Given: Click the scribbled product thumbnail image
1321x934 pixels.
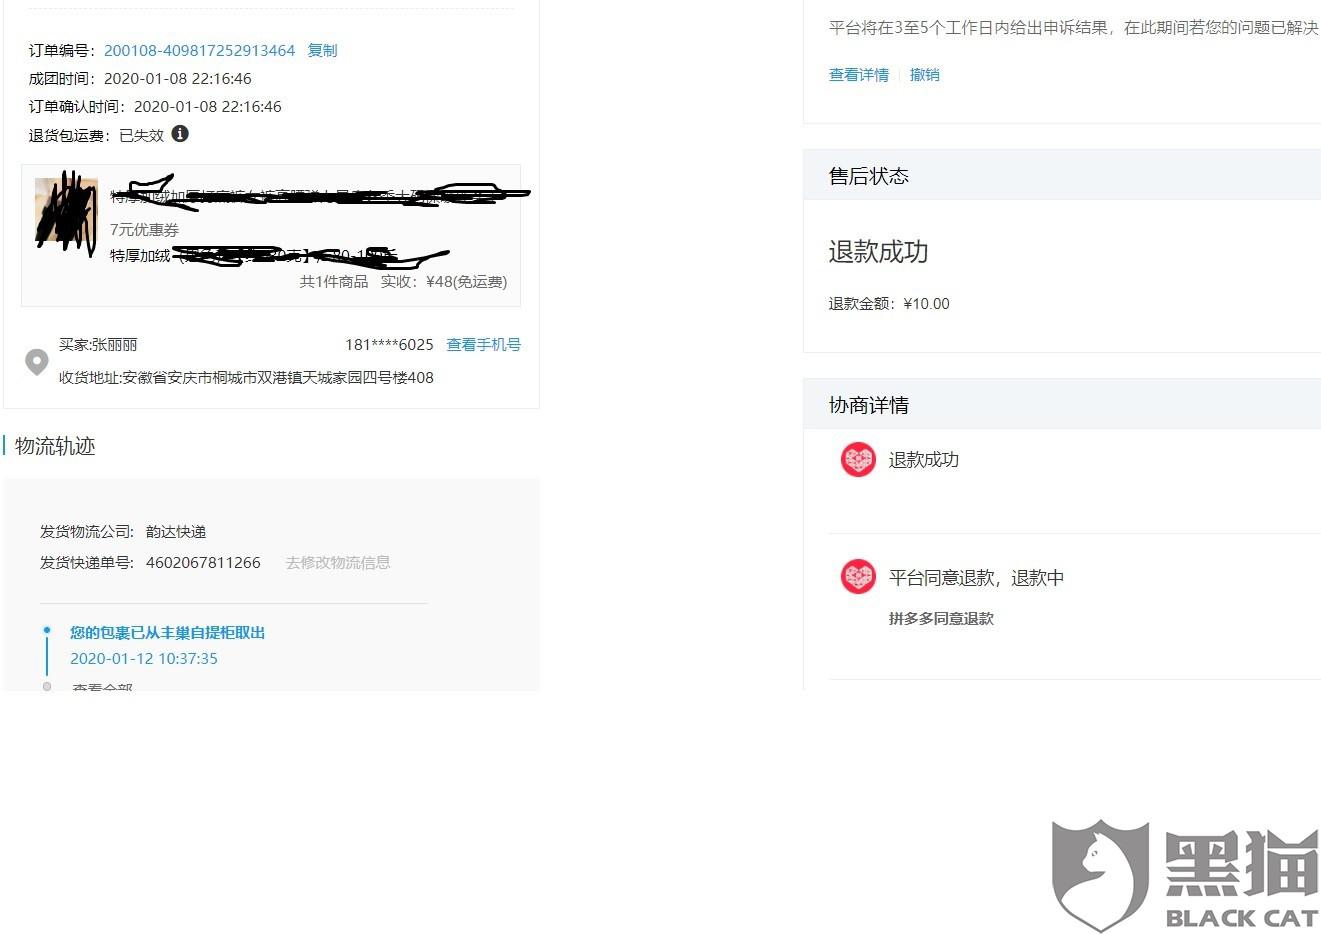Looking at the screenshot, I should pyautogui.click(x=66, y=210).
